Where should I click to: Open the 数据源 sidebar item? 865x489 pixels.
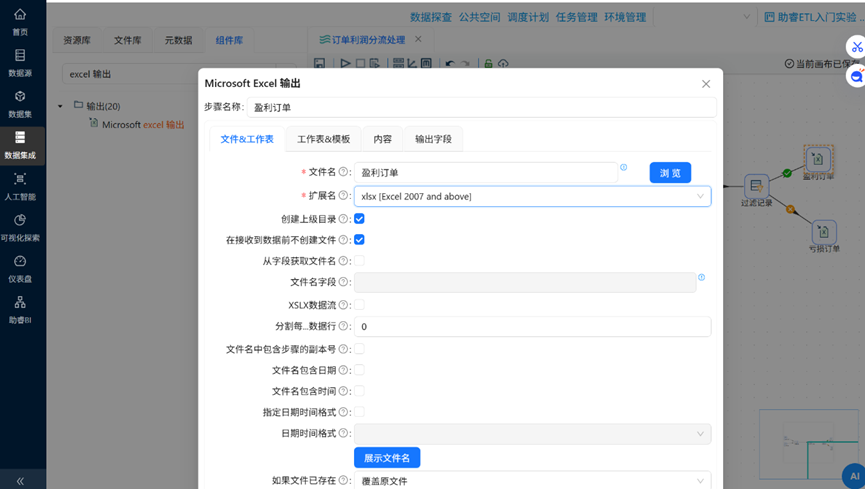click(20, 62)
